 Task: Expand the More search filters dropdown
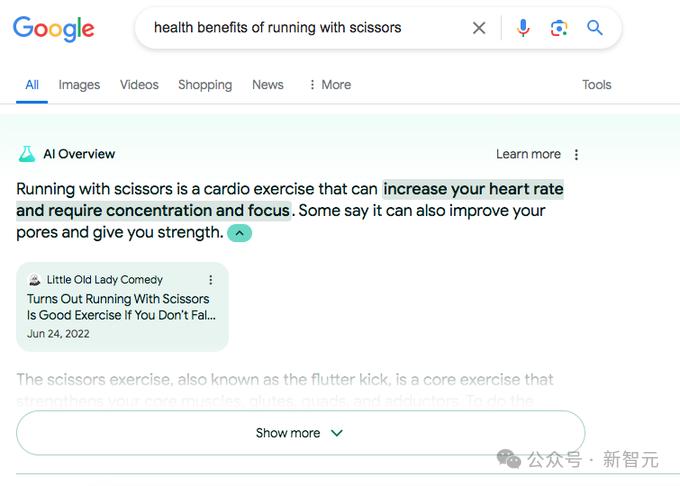pyautogui.click(x=329, y=85)
